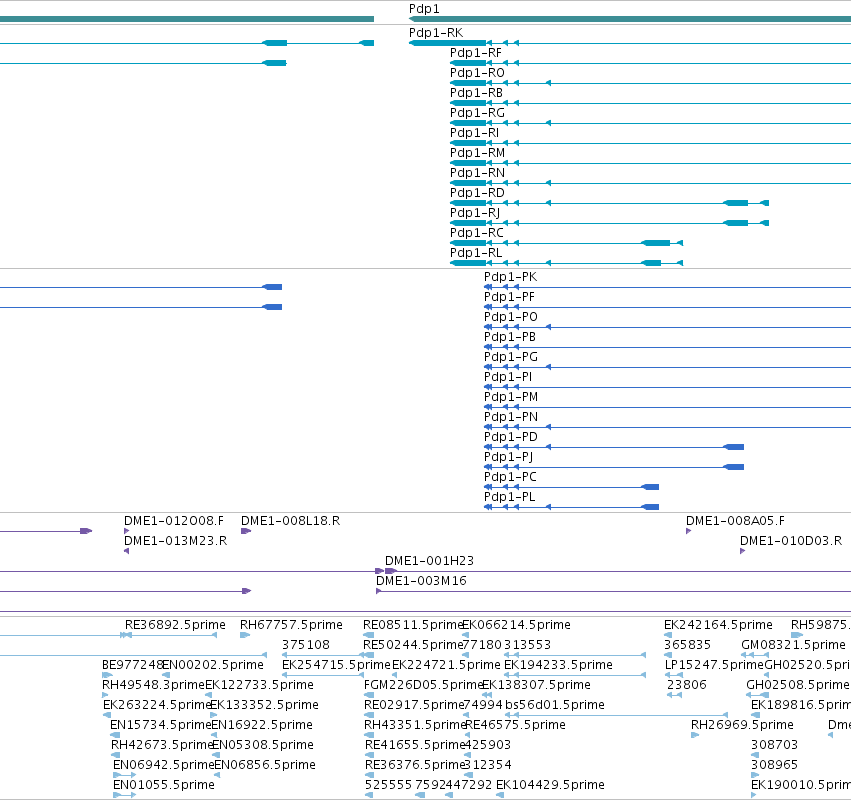851x800 pixels.
Task: Click the Pdp1-PC protein label
Action: (x=510, y=477)
